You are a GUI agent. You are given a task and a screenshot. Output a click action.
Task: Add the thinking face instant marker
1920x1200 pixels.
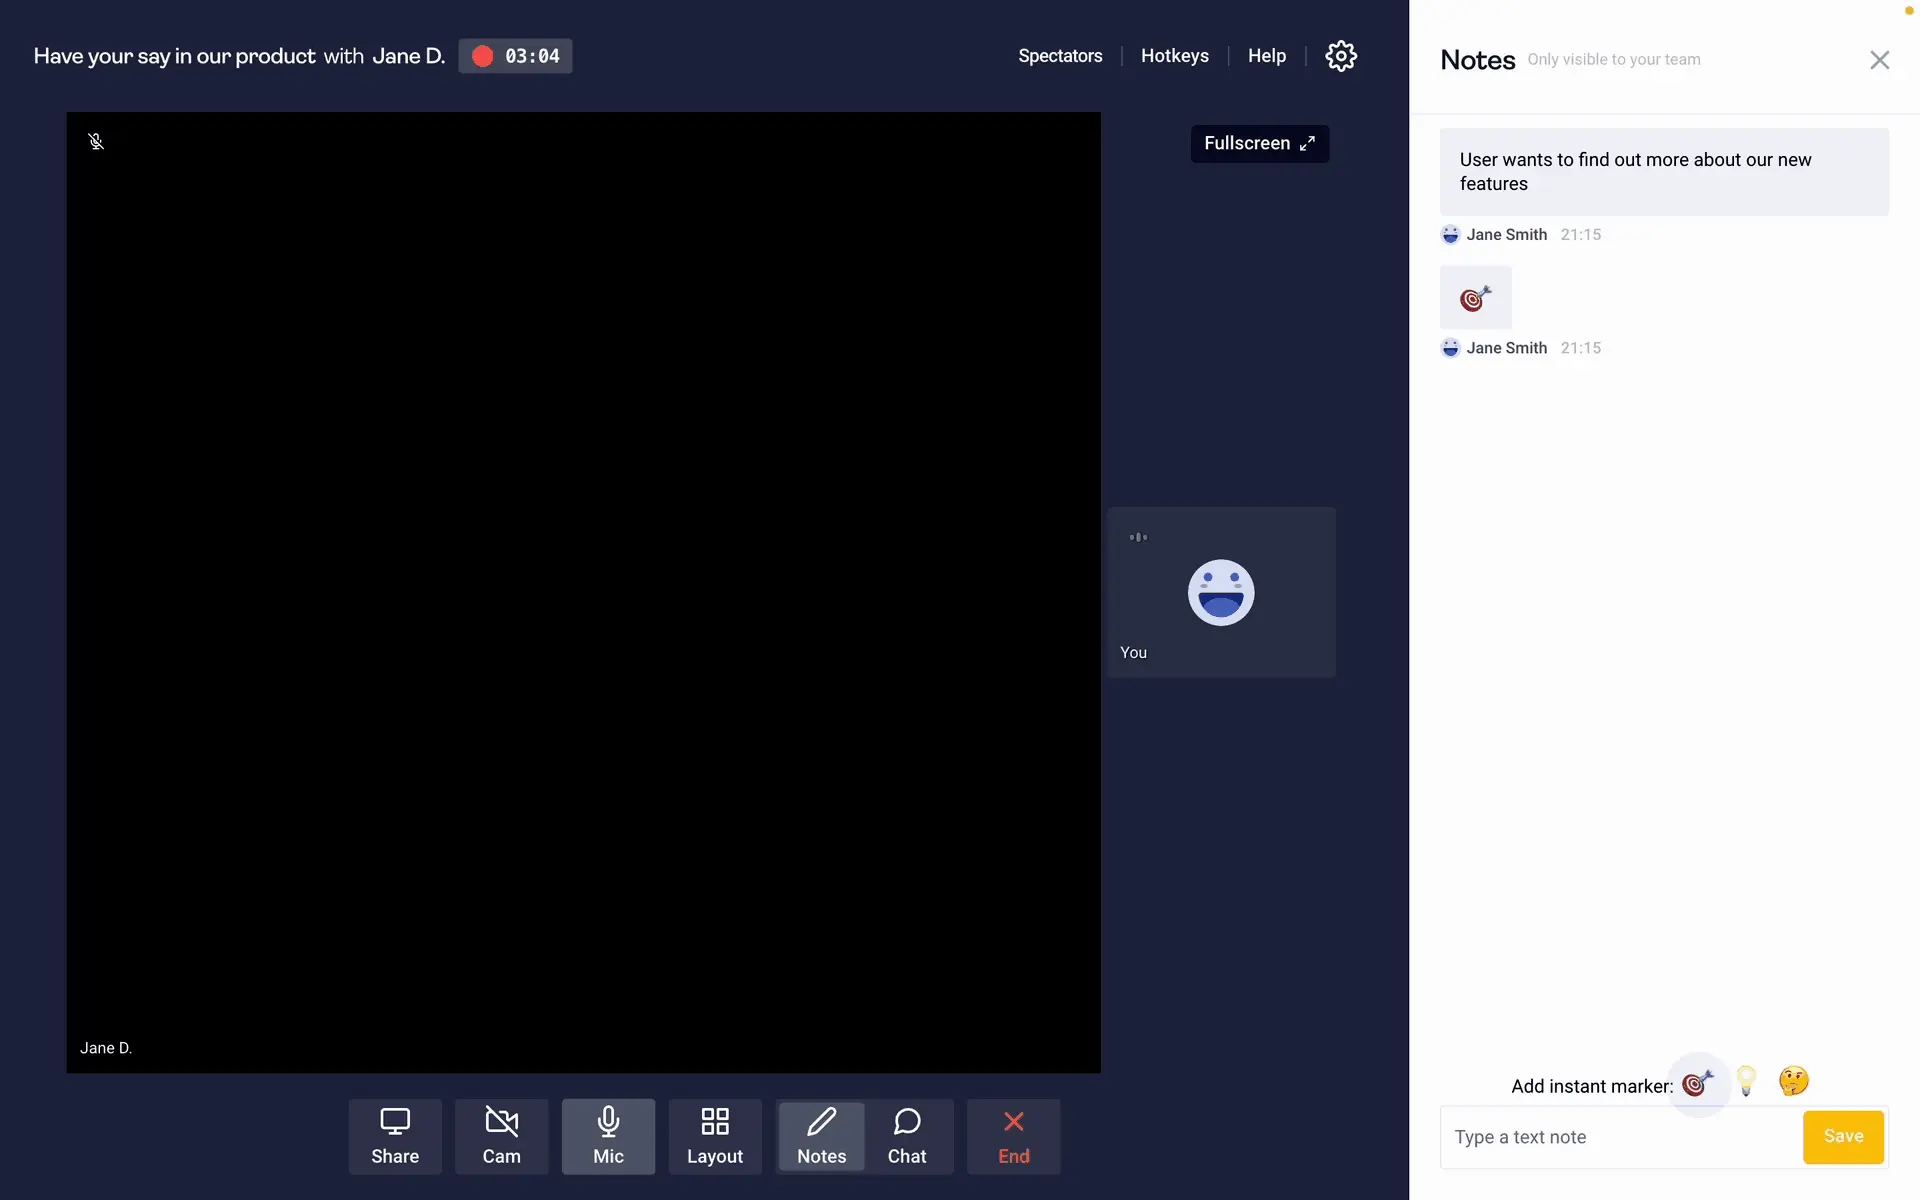(x=1793, y=1081)
